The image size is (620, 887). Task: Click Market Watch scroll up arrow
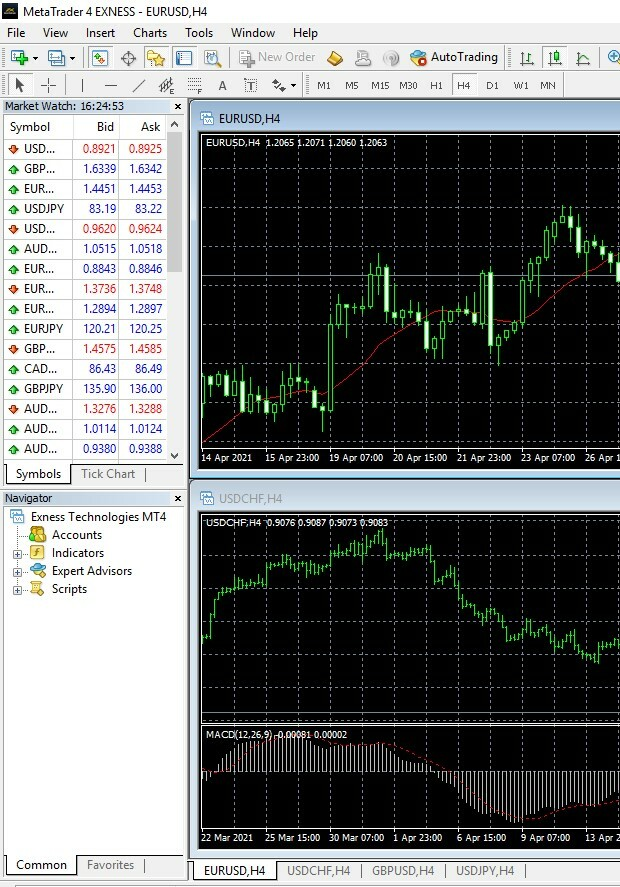click(x=175, y=124)
